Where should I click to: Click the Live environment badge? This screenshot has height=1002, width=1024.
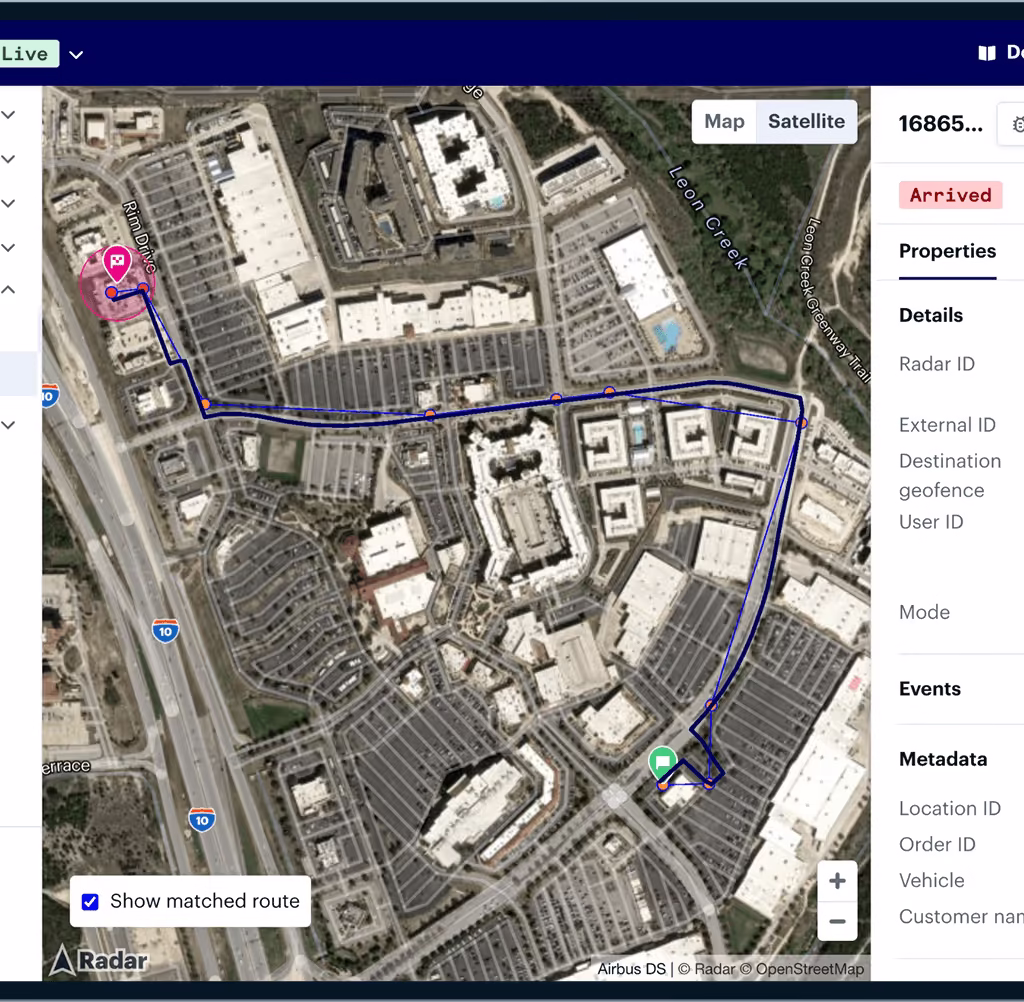tap(29, 54)
